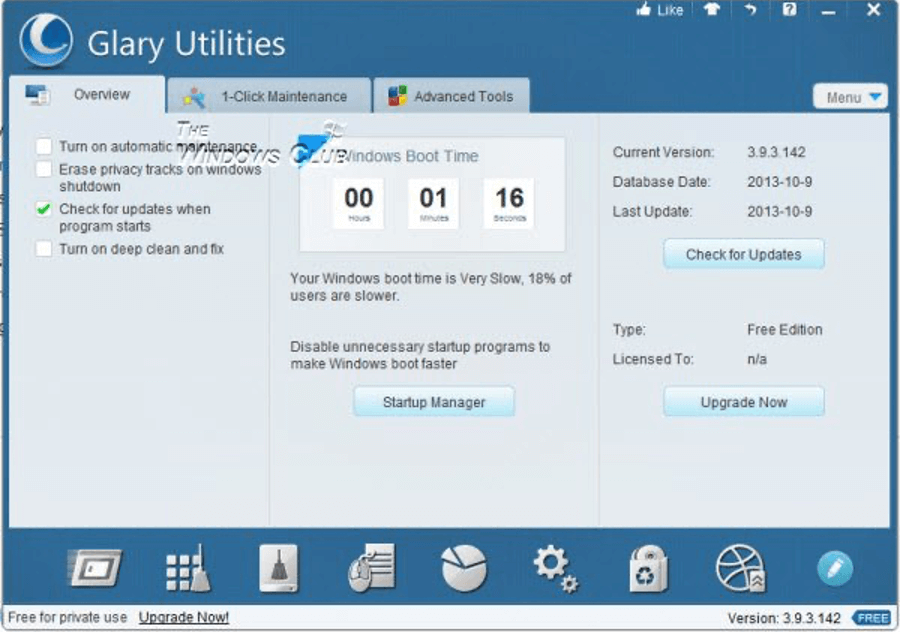912x642 pixels.
Task: Click the t-shirt skin icon
Action: [x=711, y=9]
